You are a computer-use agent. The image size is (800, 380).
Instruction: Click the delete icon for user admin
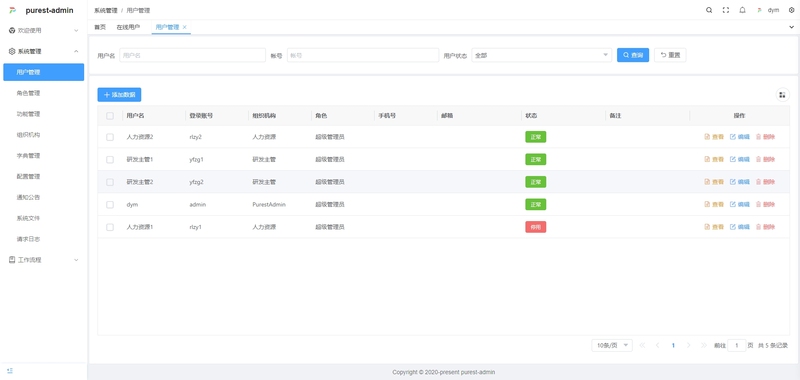click(x=765, y=204)
